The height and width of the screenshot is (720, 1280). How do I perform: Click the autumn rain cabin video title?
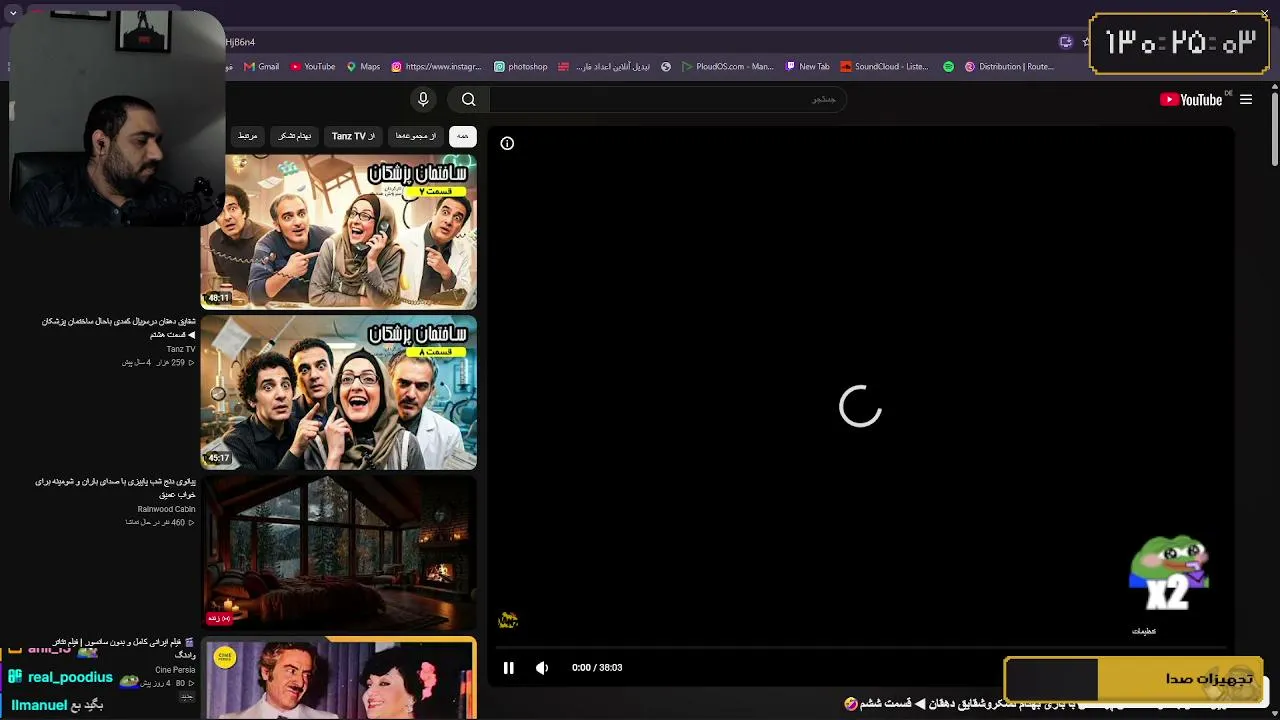coord(115,488)
